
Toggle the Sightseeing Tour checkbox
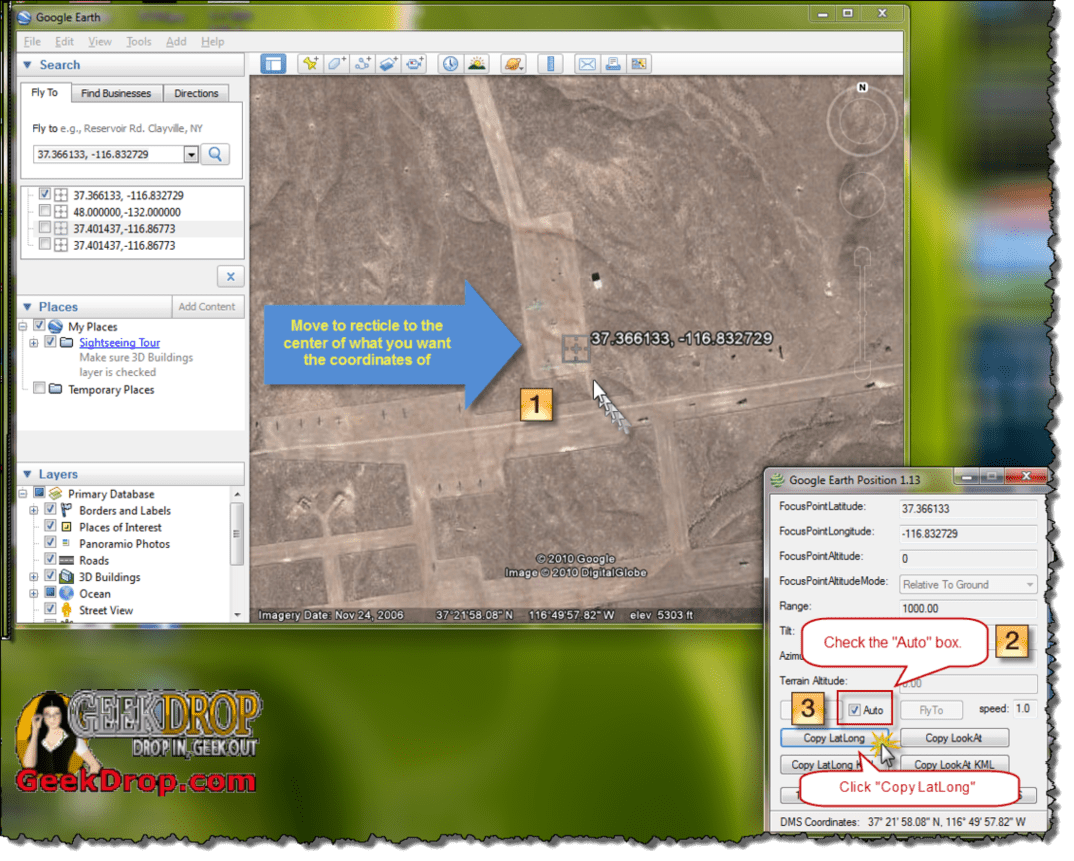tap(50, 341)
